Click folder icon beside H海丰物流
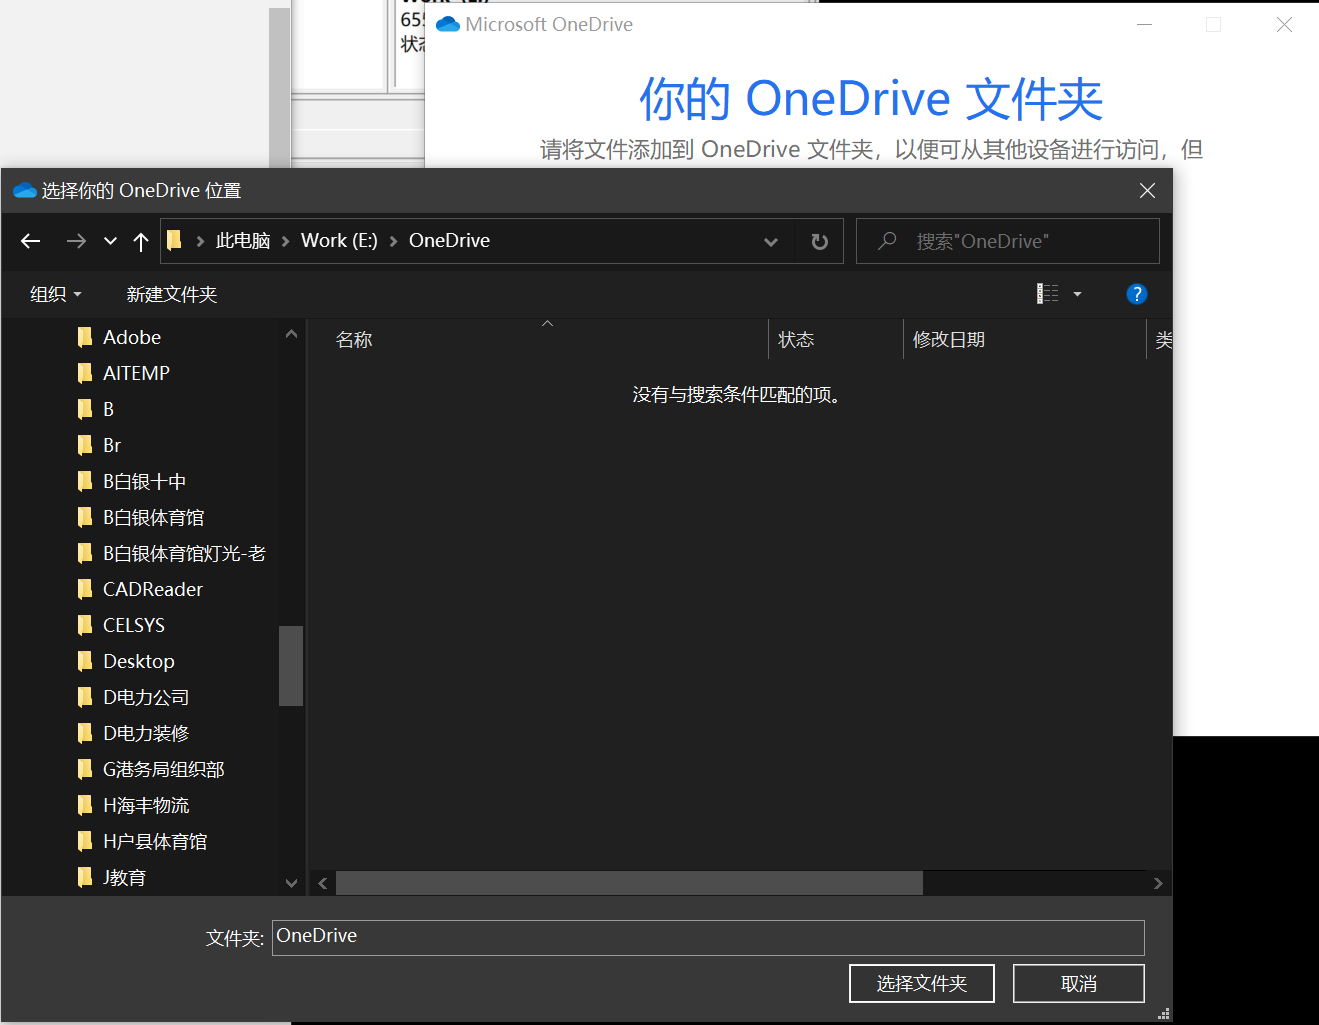 [x=85, y=805]
